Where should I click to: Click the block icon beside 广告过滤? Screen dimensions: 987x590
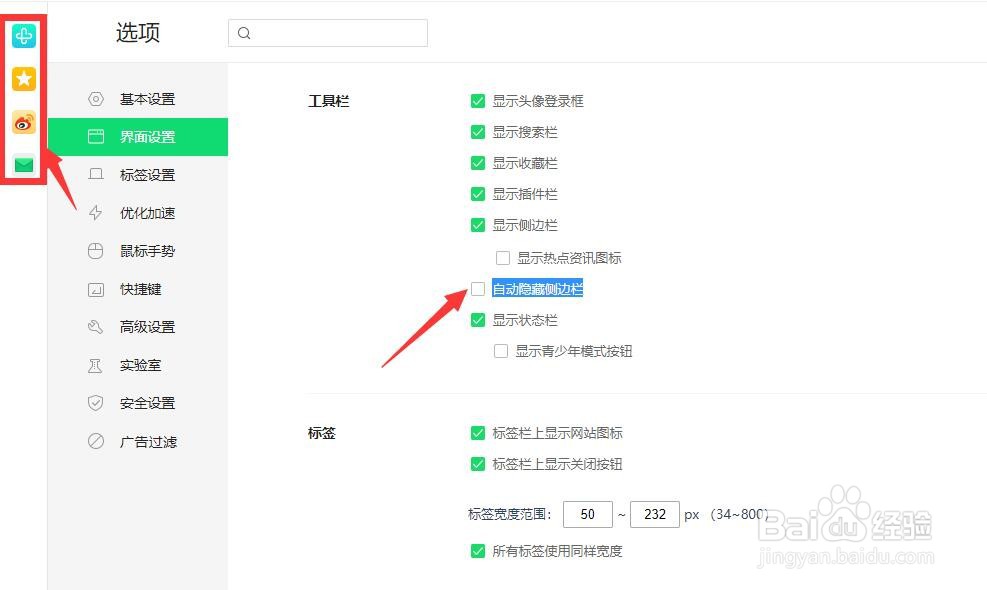(x=96, y=441)
